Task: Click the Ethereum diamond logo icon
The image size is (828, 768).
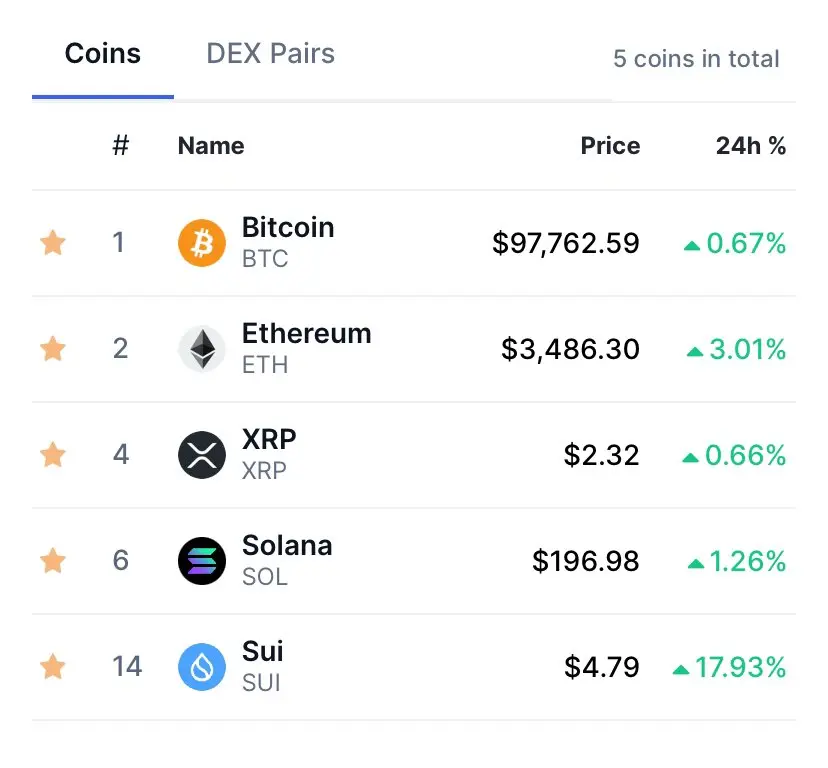Action: 202,349
